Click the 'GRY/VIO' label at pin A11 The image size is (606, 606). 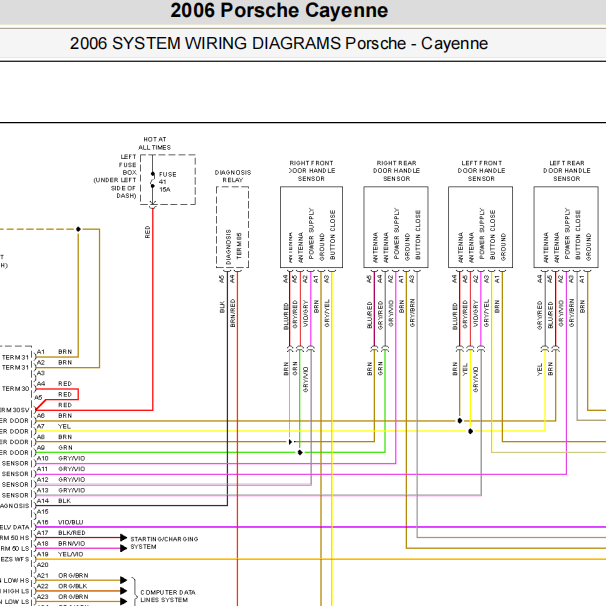click(71, 469)
